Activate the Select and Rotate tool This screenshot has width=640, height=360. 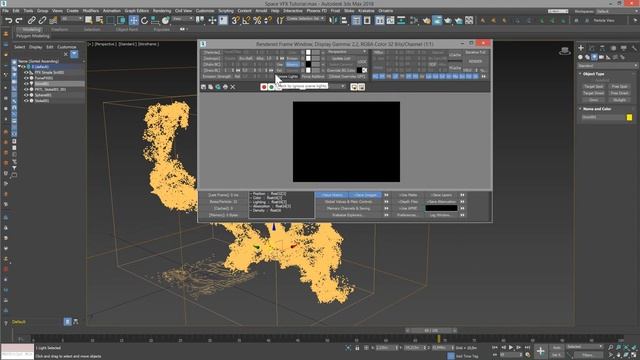(x=144, y=20)
